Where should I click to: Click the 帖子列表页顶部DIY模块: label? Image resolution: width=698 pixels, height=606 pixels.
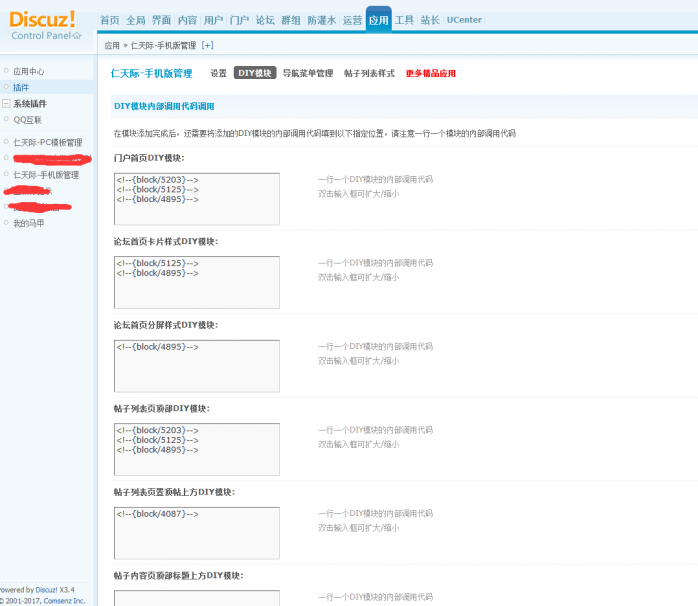click(x=162, y=408)
